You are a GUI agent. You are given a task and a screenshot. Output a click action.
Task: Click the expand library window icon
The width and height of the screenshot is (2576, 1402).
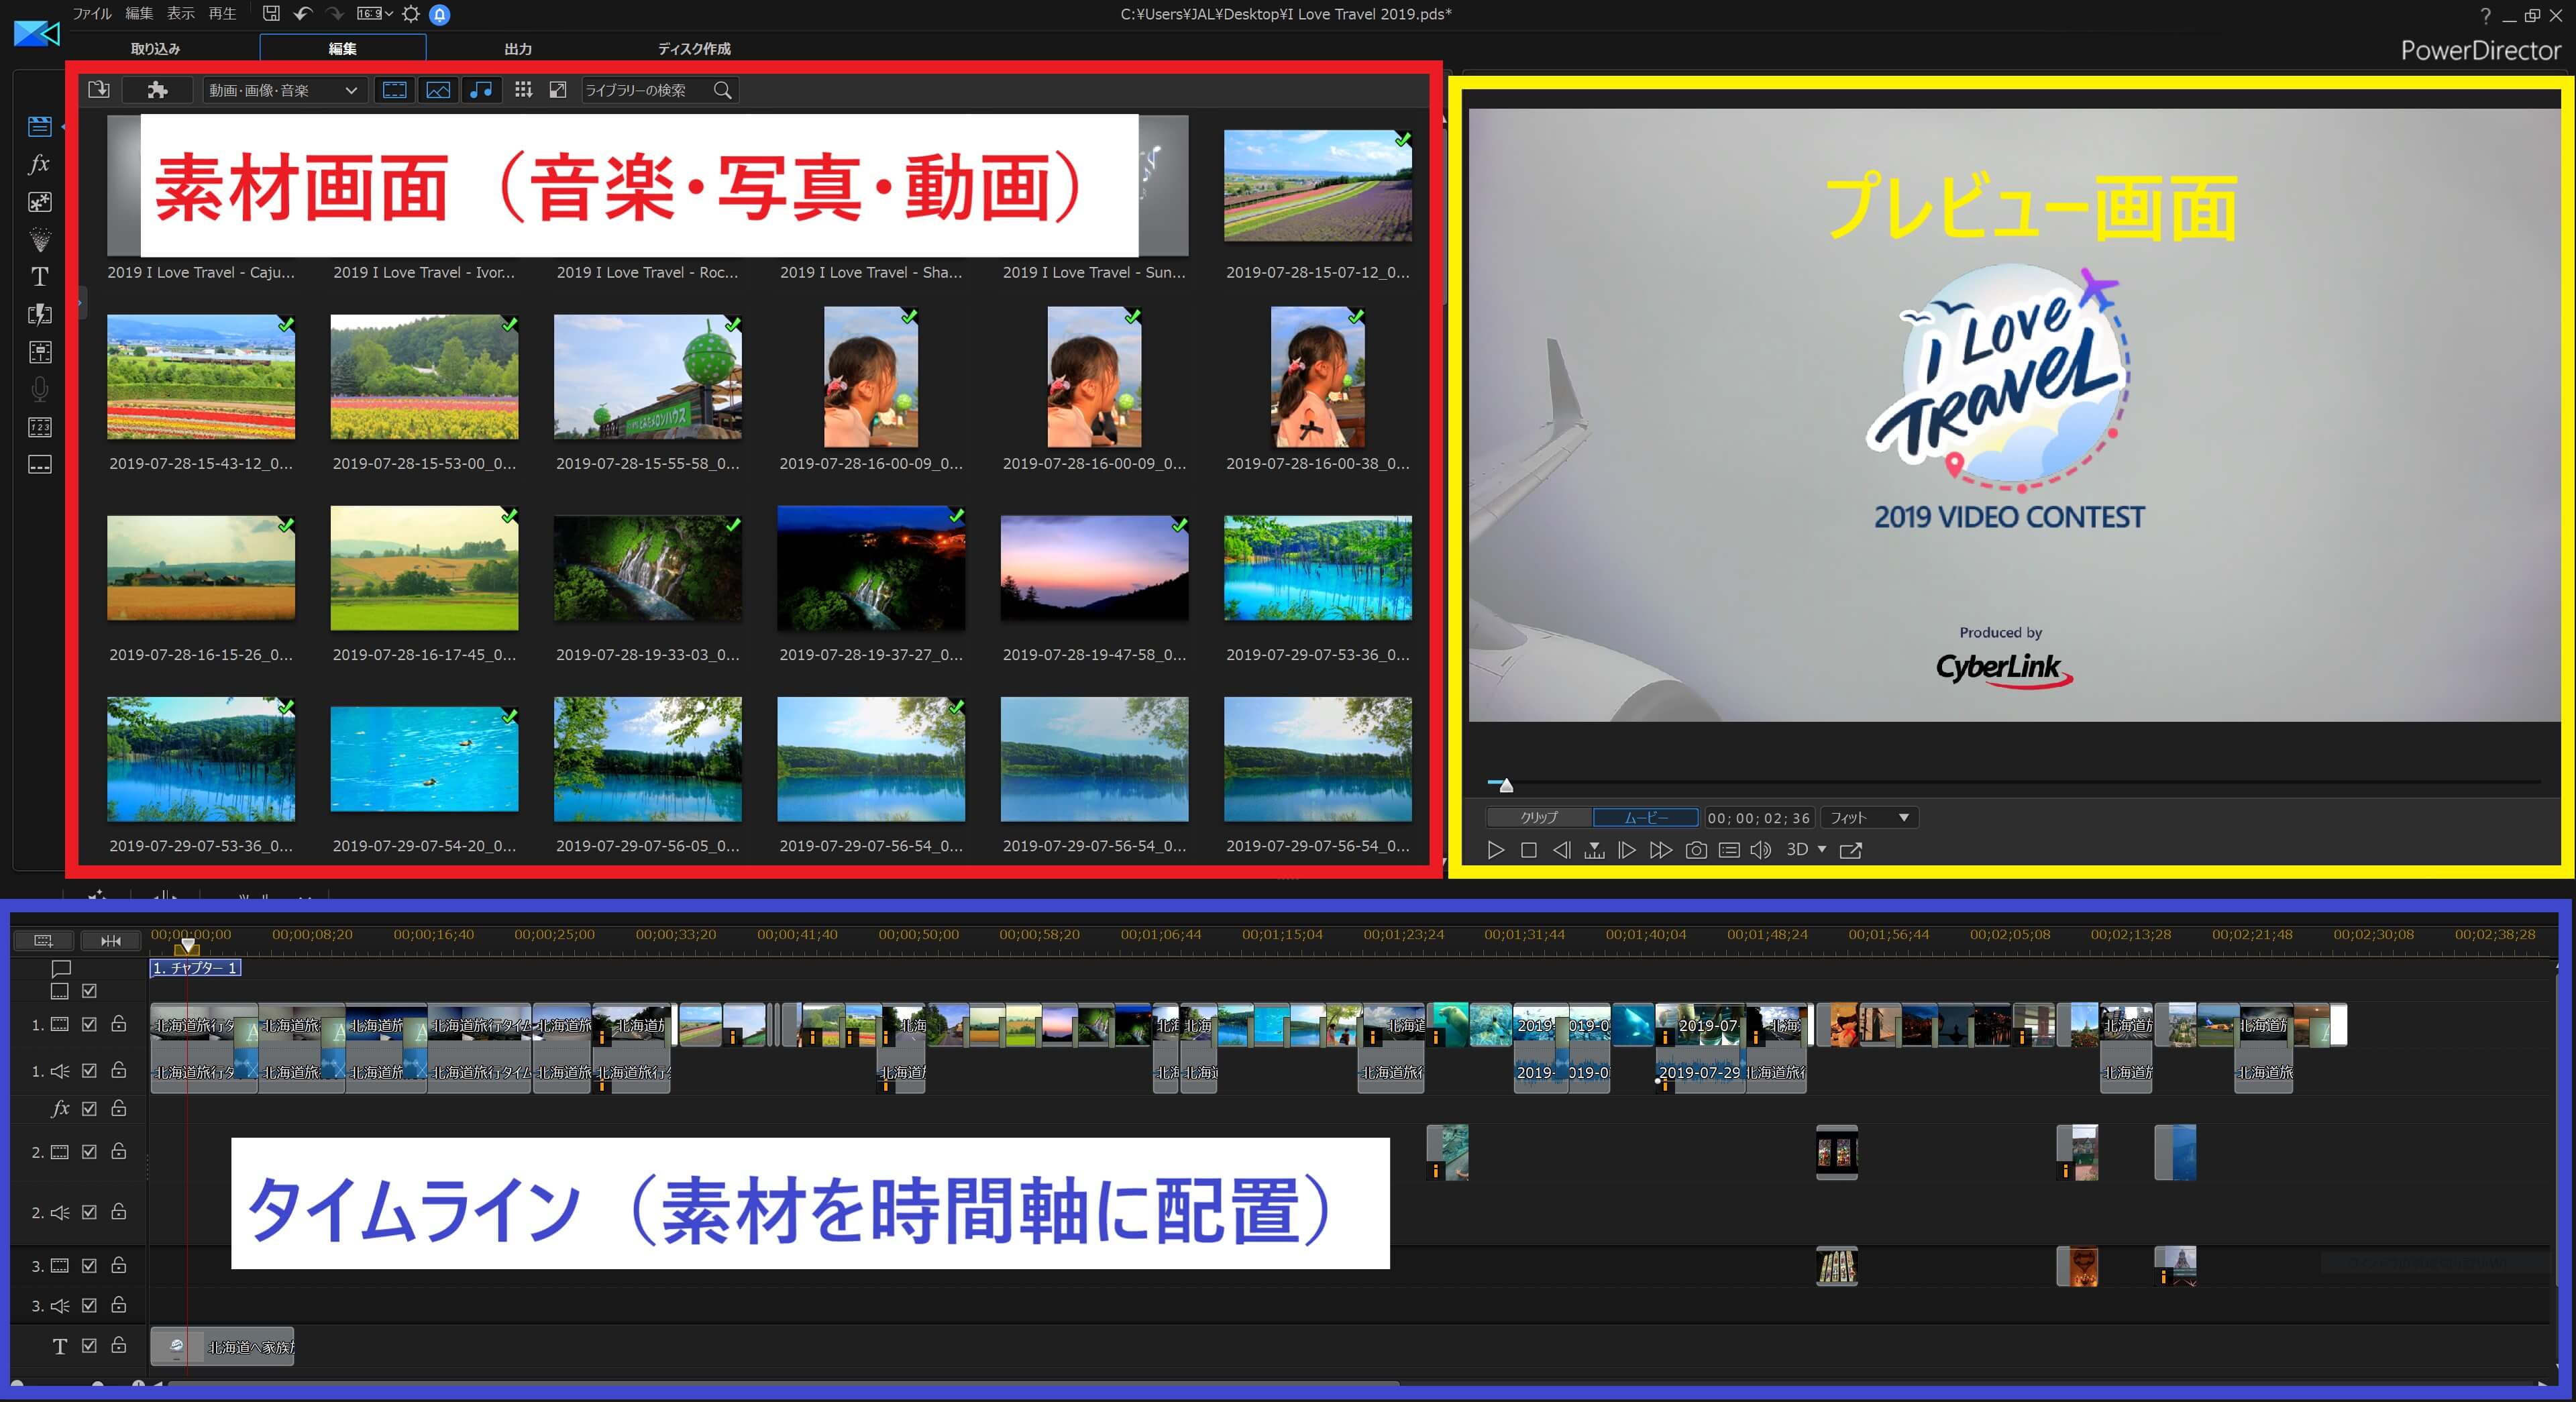click(558, 90)
